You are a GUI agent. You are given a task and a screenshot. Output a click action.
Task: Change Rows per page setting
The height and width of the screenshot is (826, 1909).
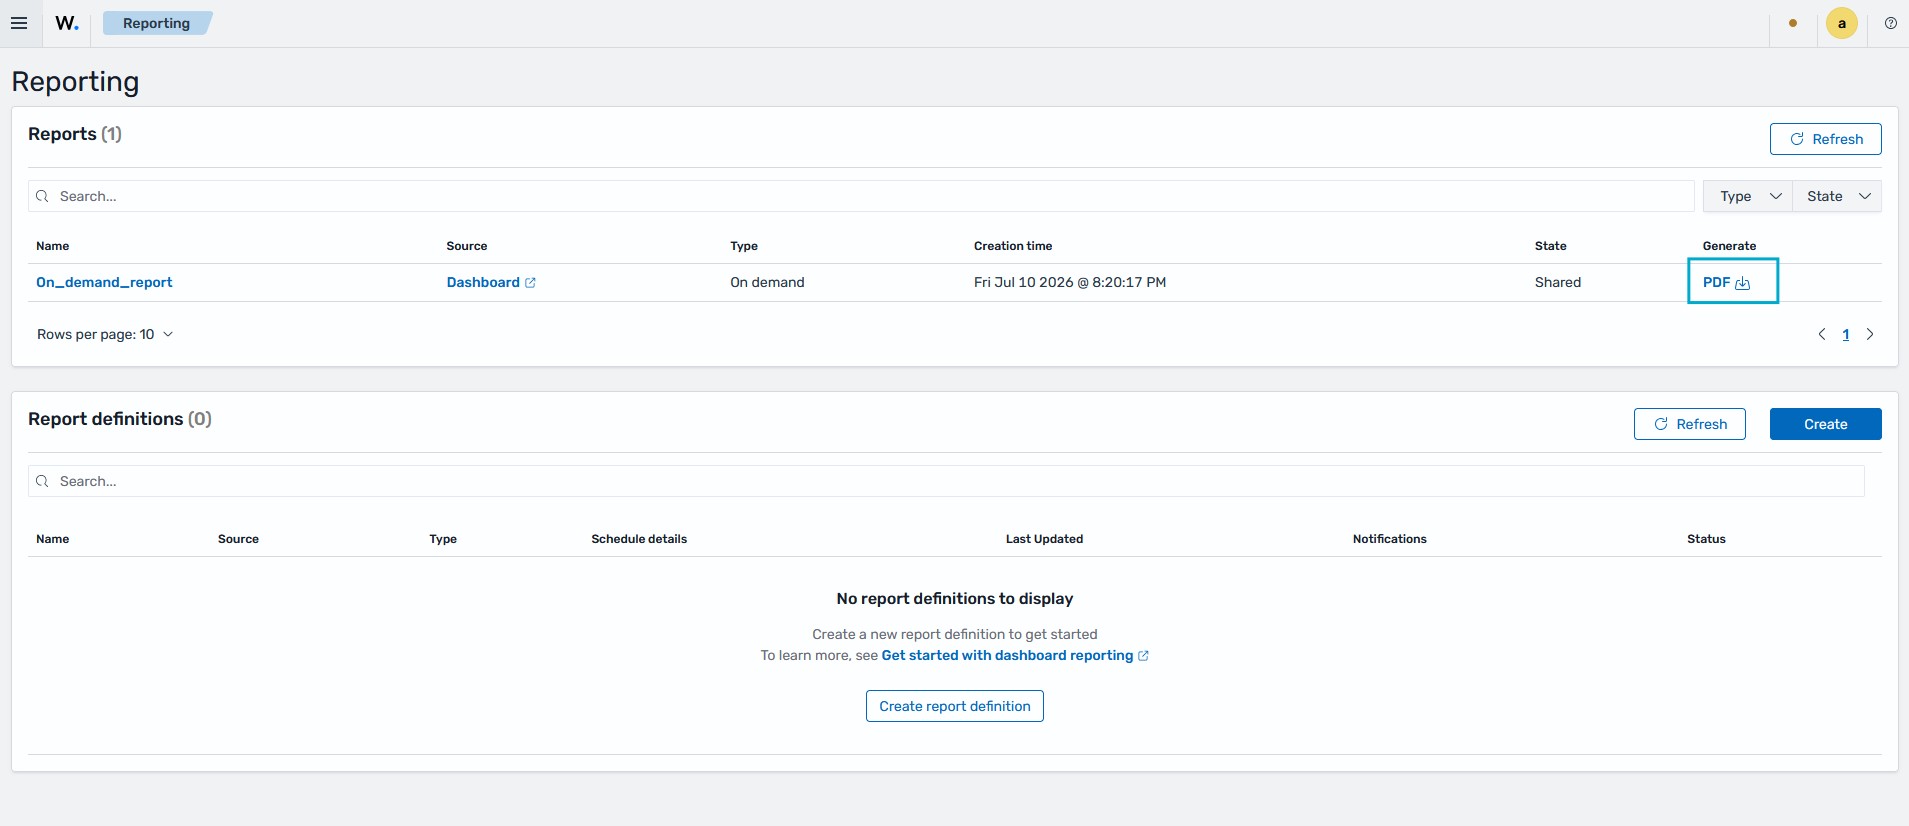[x=105, y=334]
